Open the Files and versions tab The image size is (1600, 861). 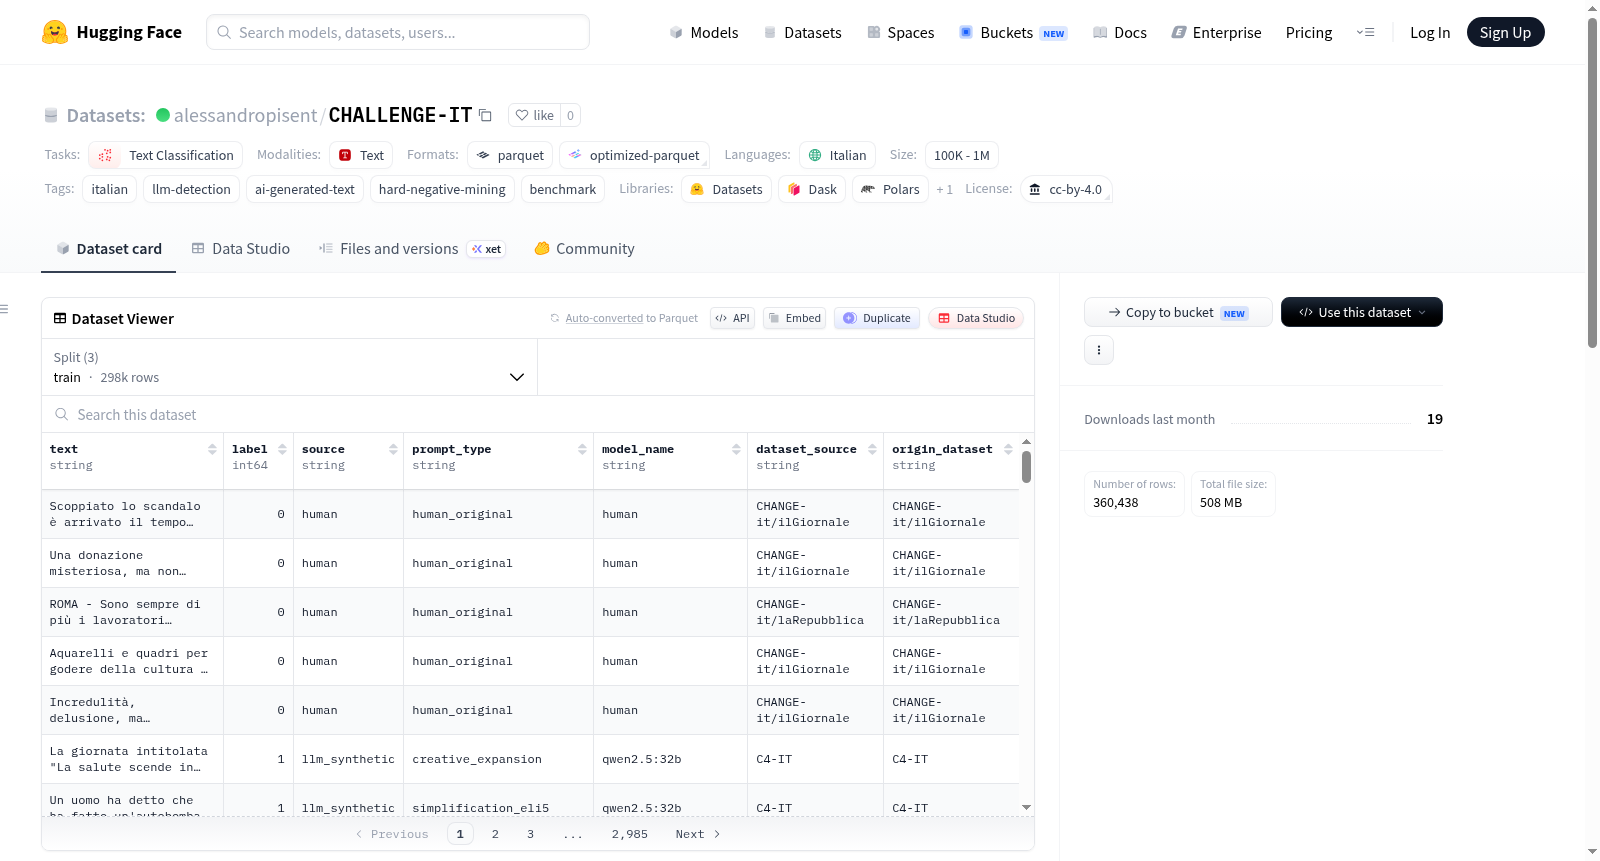(411, 249)
